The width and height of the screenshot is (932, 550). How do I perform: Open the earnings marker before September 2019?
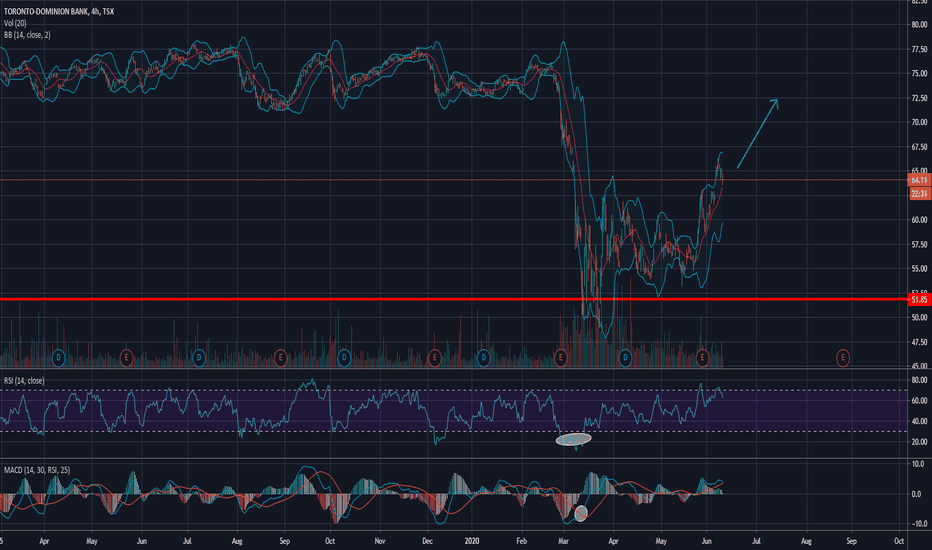[280, 358]
